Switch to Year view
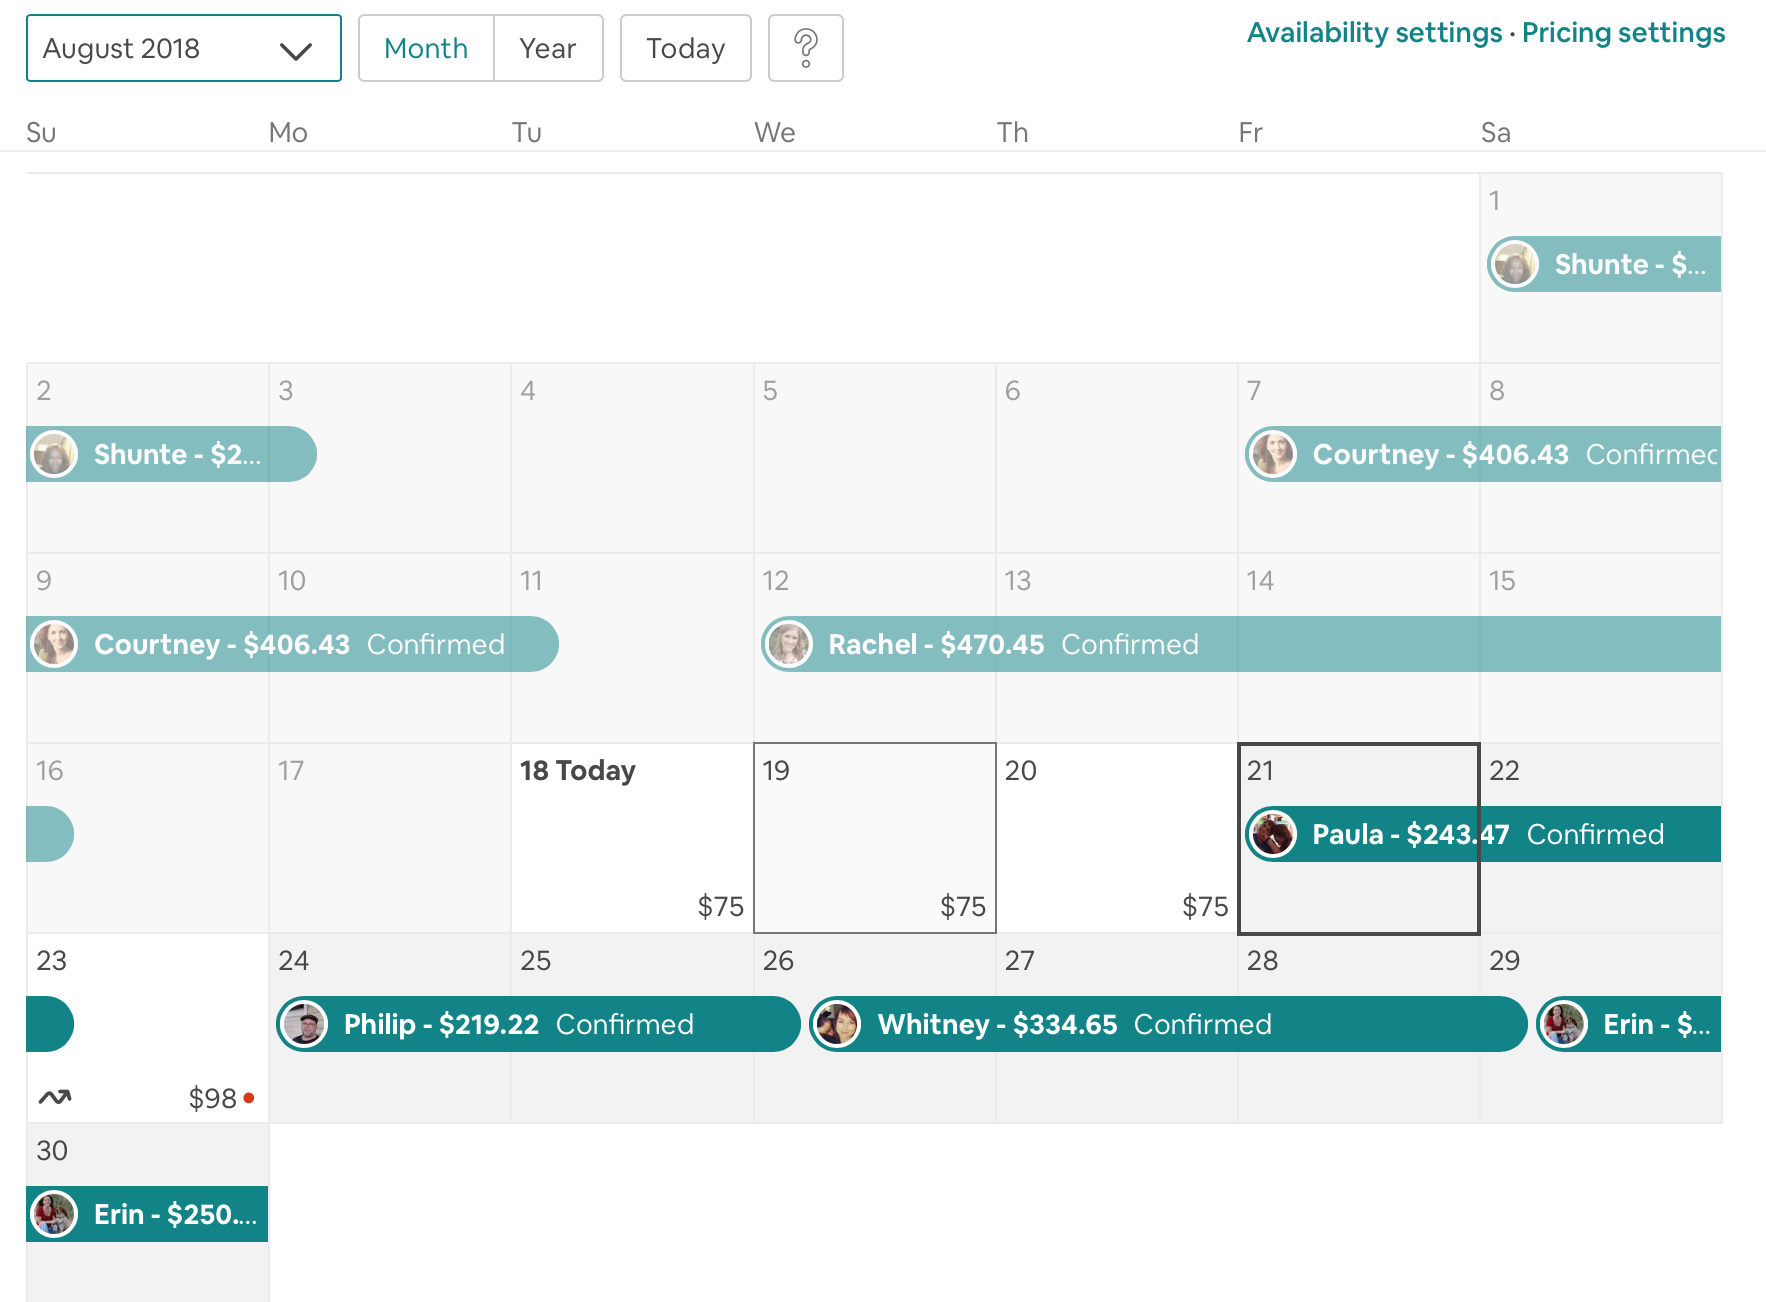Viewport: 1766px width, 1302px height. pyautogui.click(x=548, y=48)
